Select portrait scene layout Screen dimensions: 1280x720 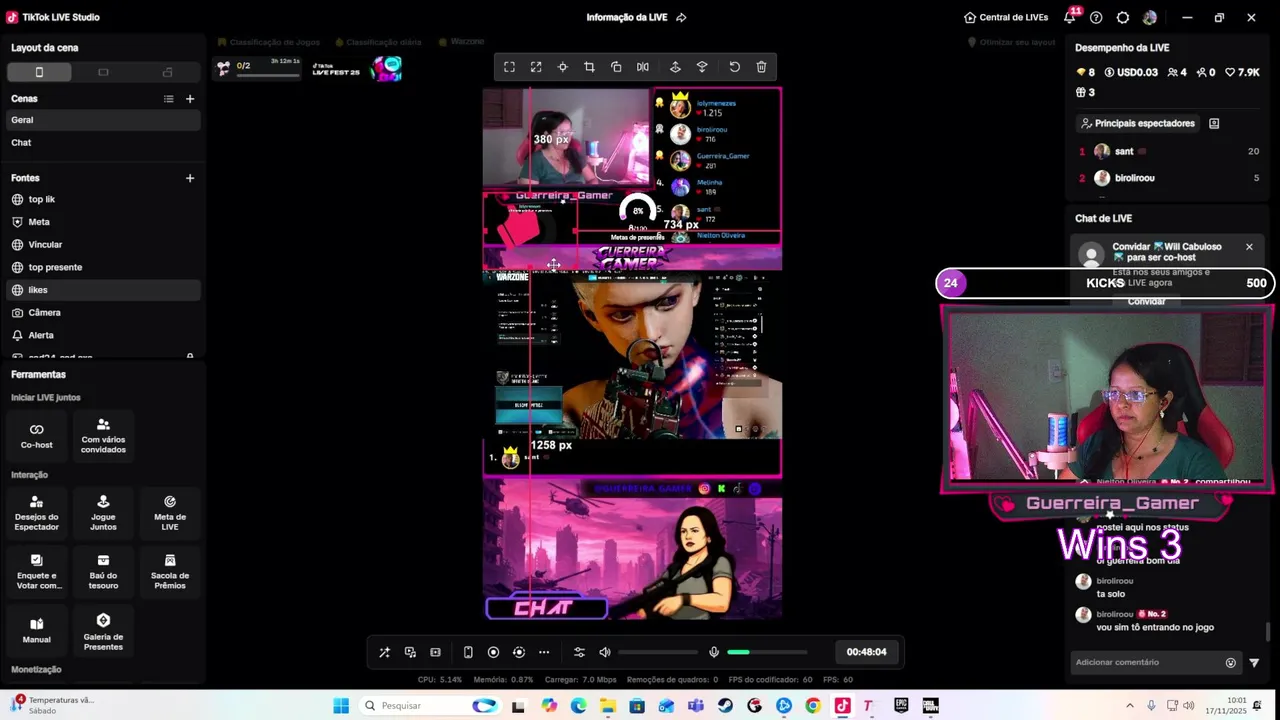[x=39, y=72]
